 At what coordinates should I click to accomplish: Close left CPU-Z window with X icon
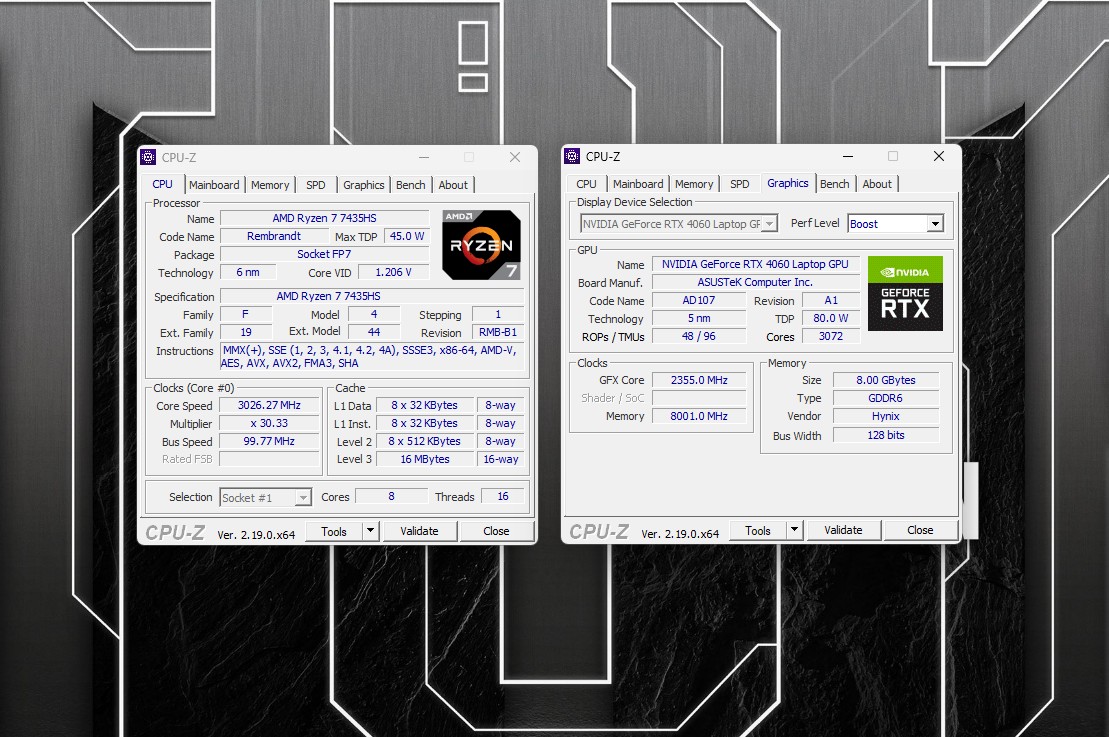[515, 157]
